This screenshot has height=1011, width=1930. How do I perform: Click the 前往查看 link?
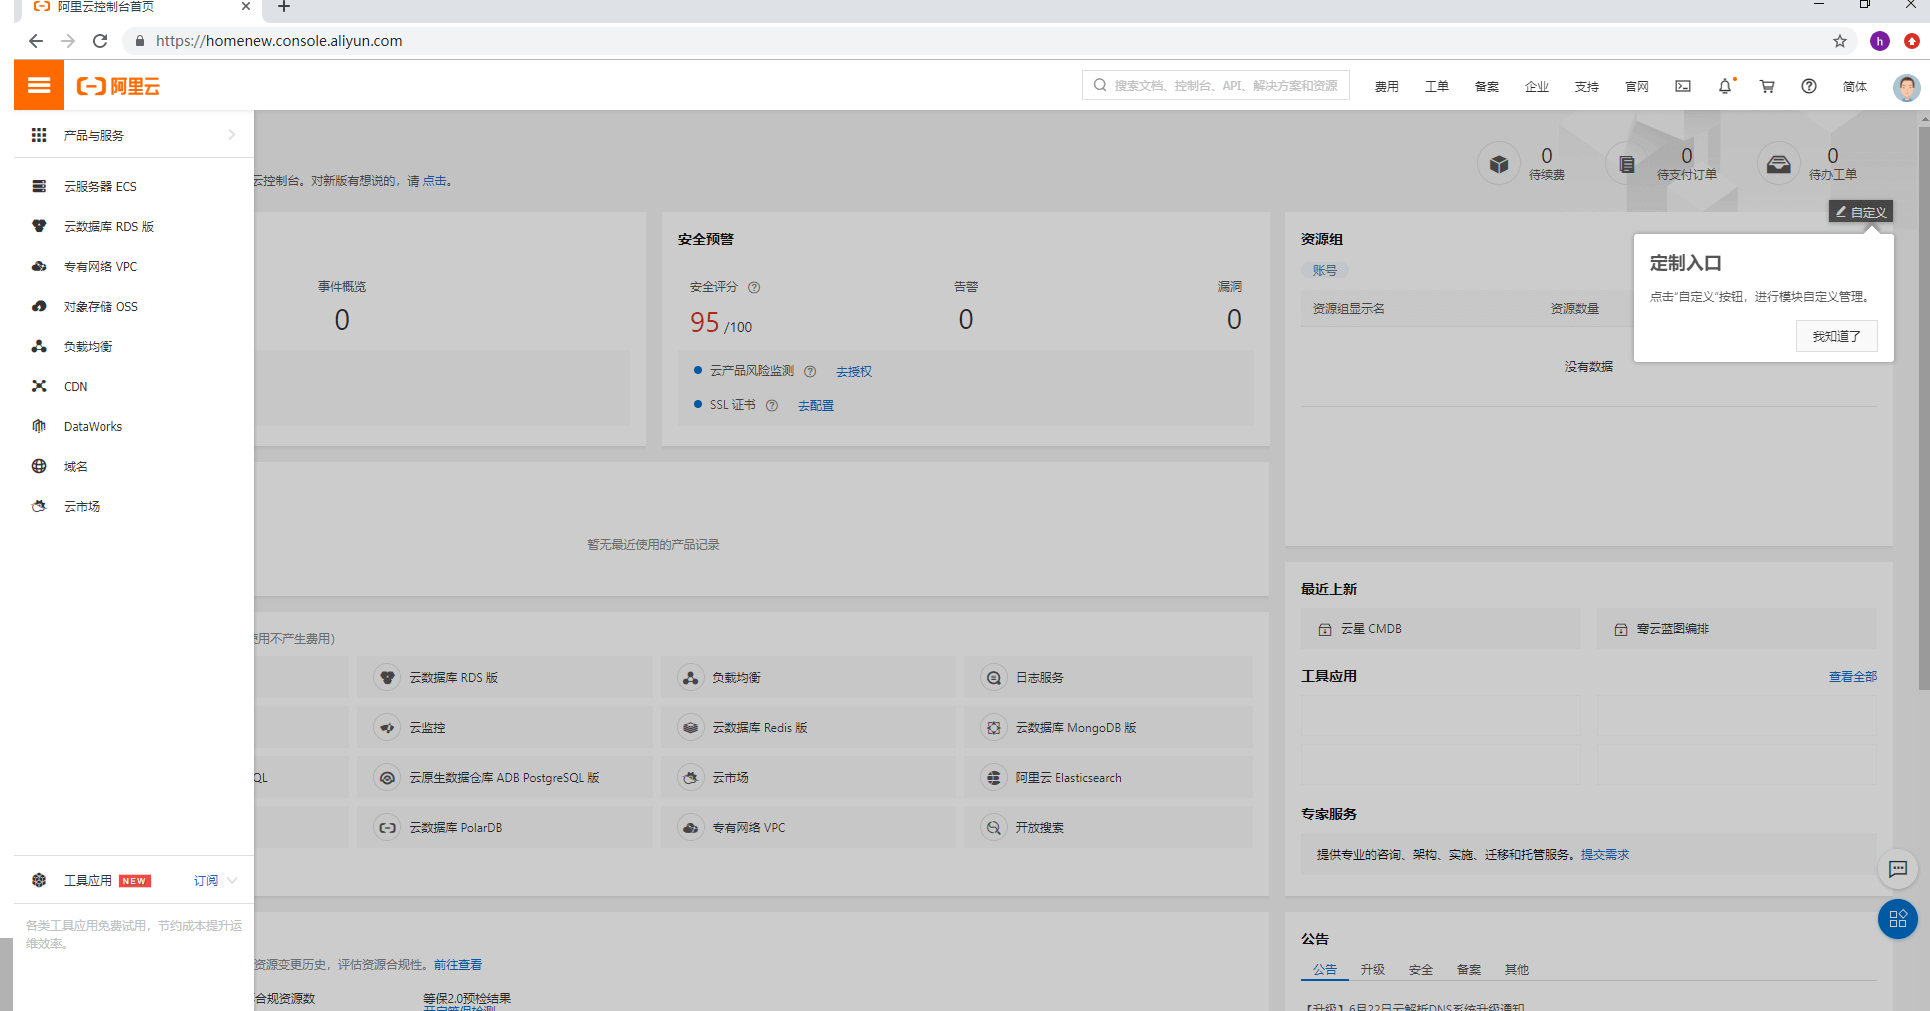coord(458,964)
